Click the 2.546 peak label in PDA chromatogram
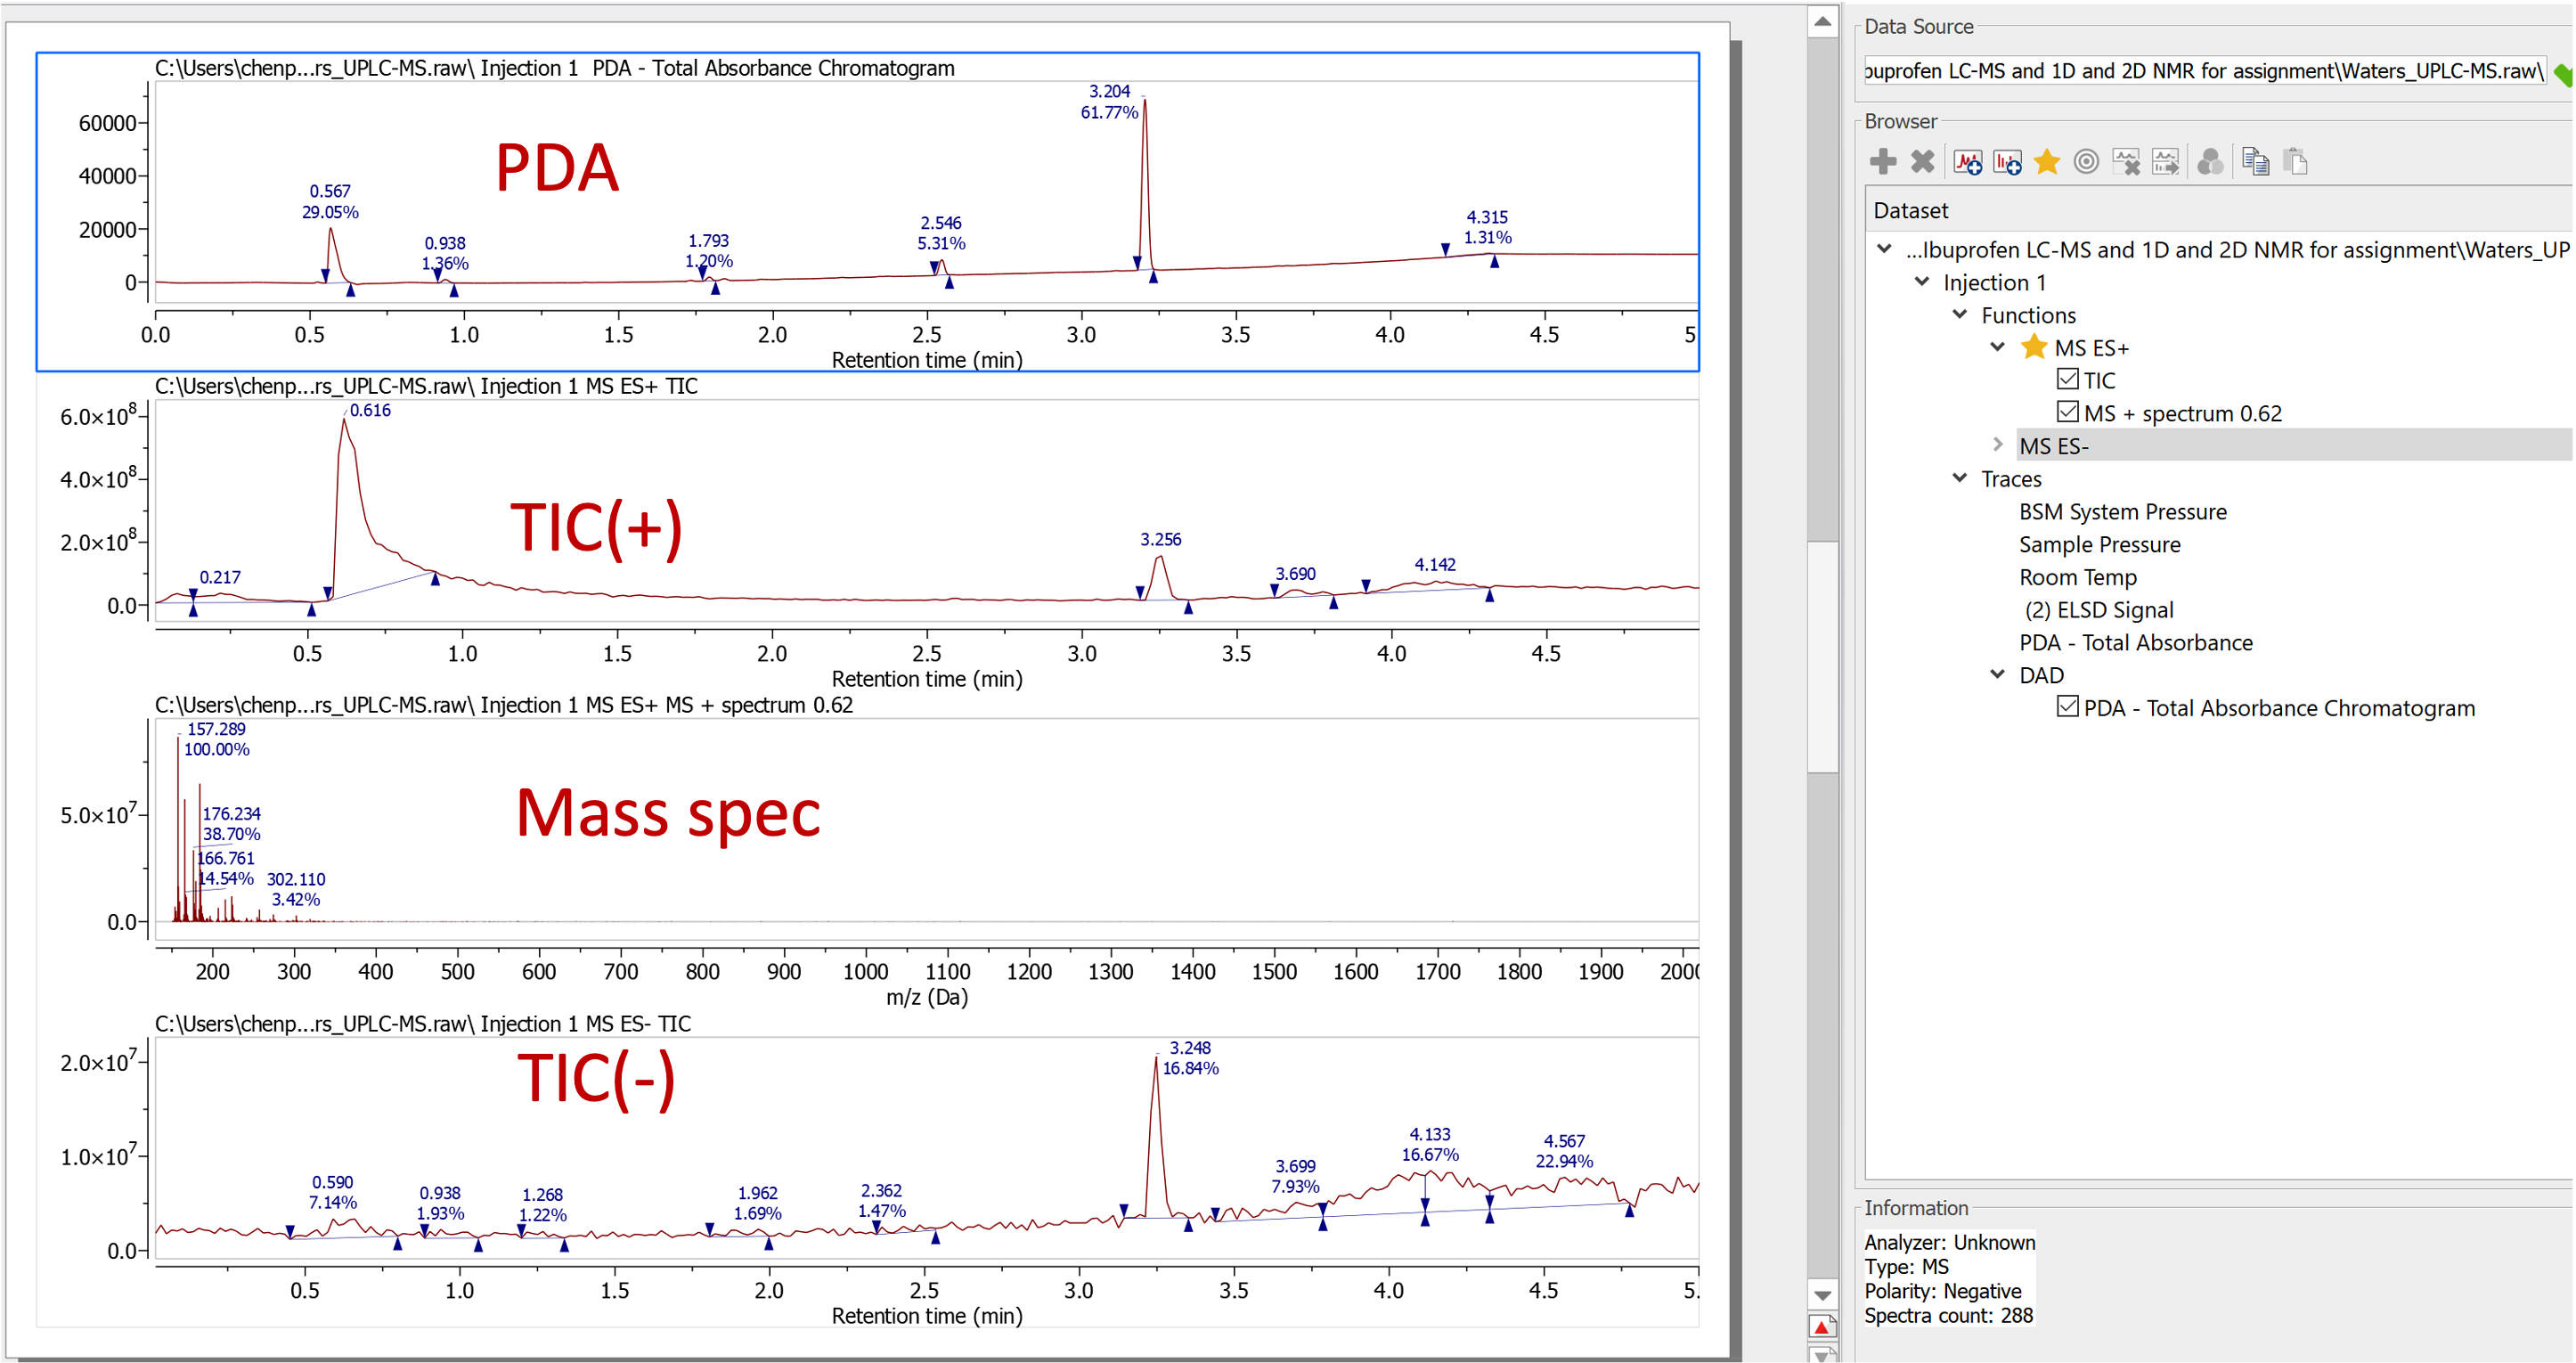The height and width of the screenshot is (1363, 2576). pyautogui.click(x=941, y=223)
